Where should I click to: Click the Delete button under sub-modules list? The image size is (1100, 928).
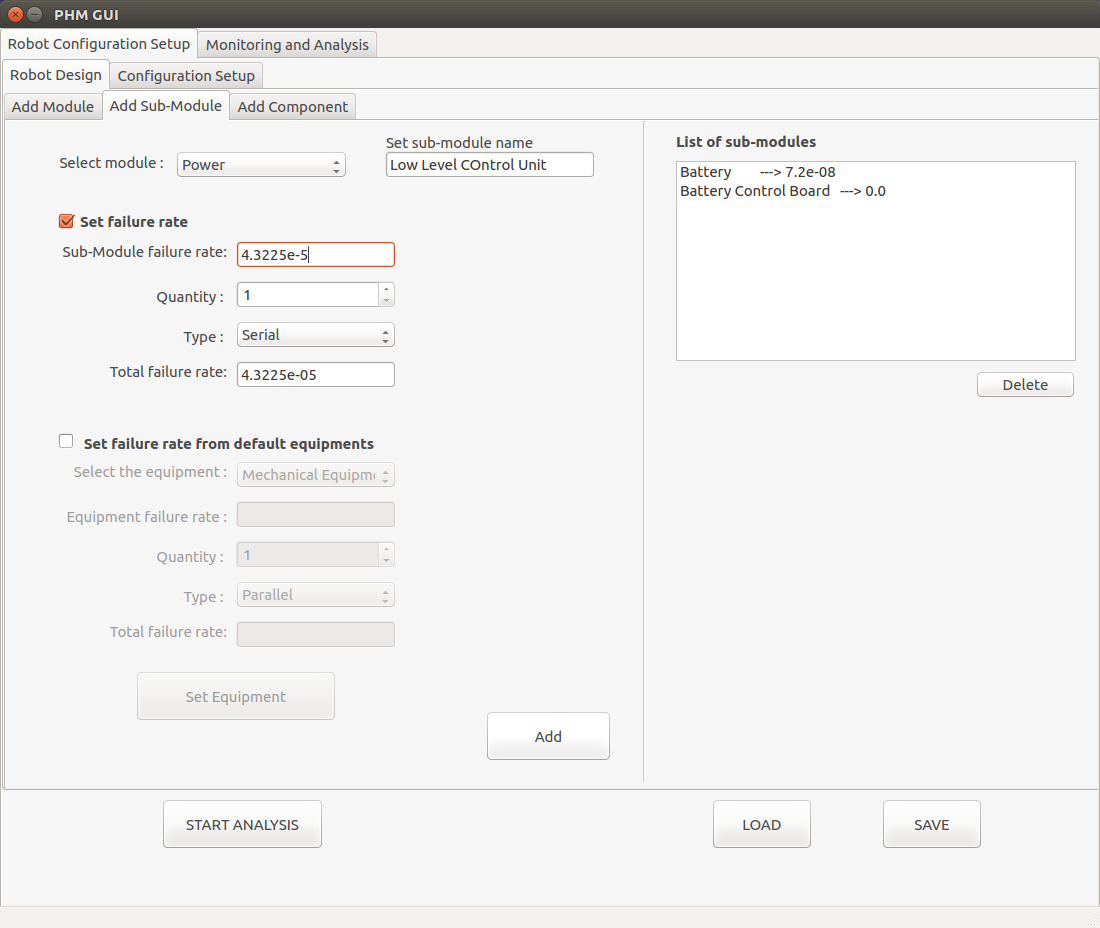coord(1025,384)
